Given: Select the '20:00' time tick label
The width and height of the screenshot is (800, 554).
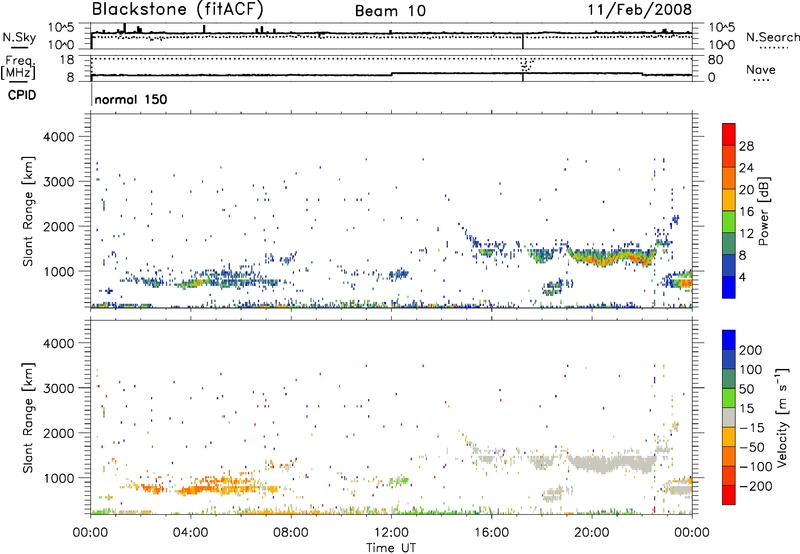Looking at the screenshot, I should (x=591, y=533).
